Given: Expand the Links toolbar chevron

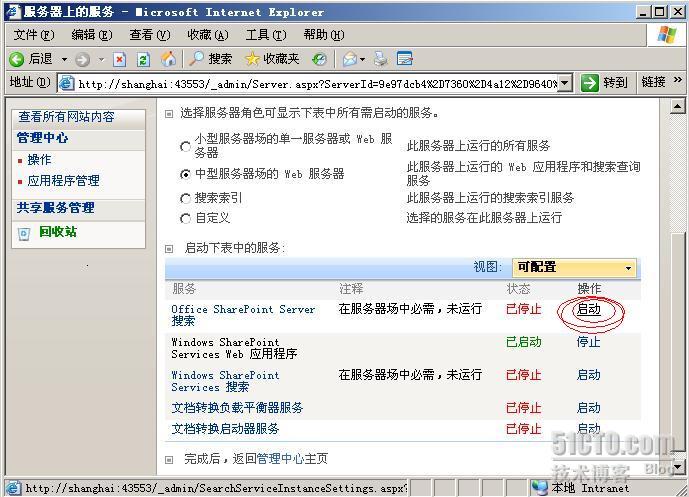Looking at the screenshot, I should click(677, 80).
